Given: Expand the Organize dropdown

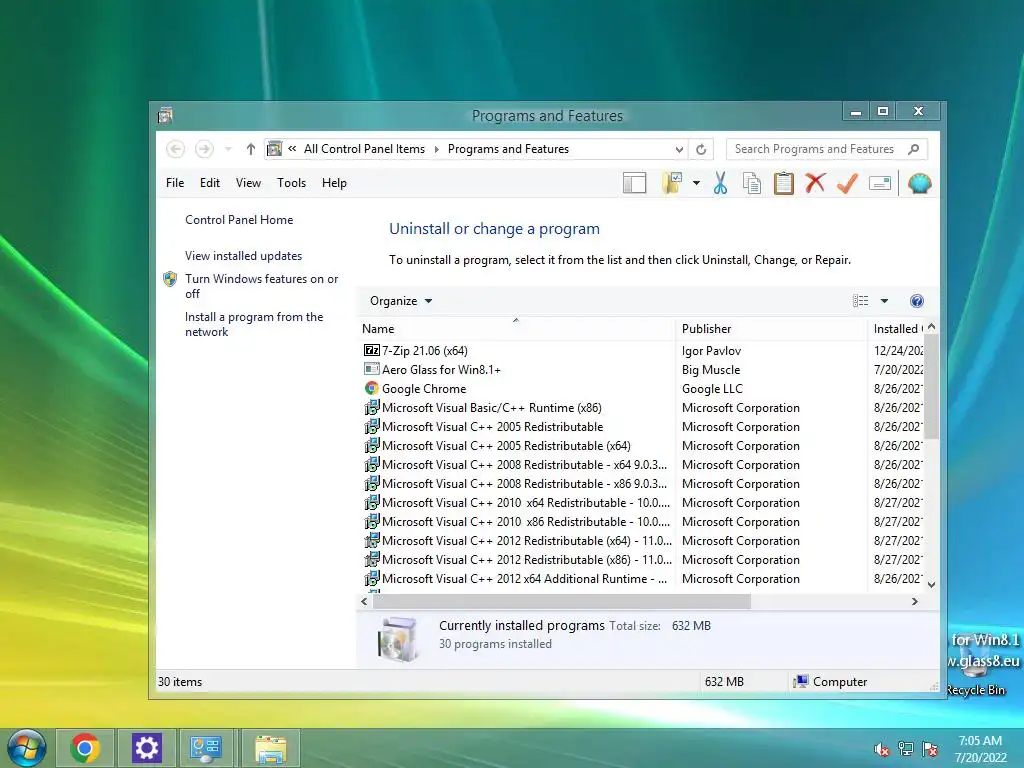Looking at the screenshot, I should point(401,301).
